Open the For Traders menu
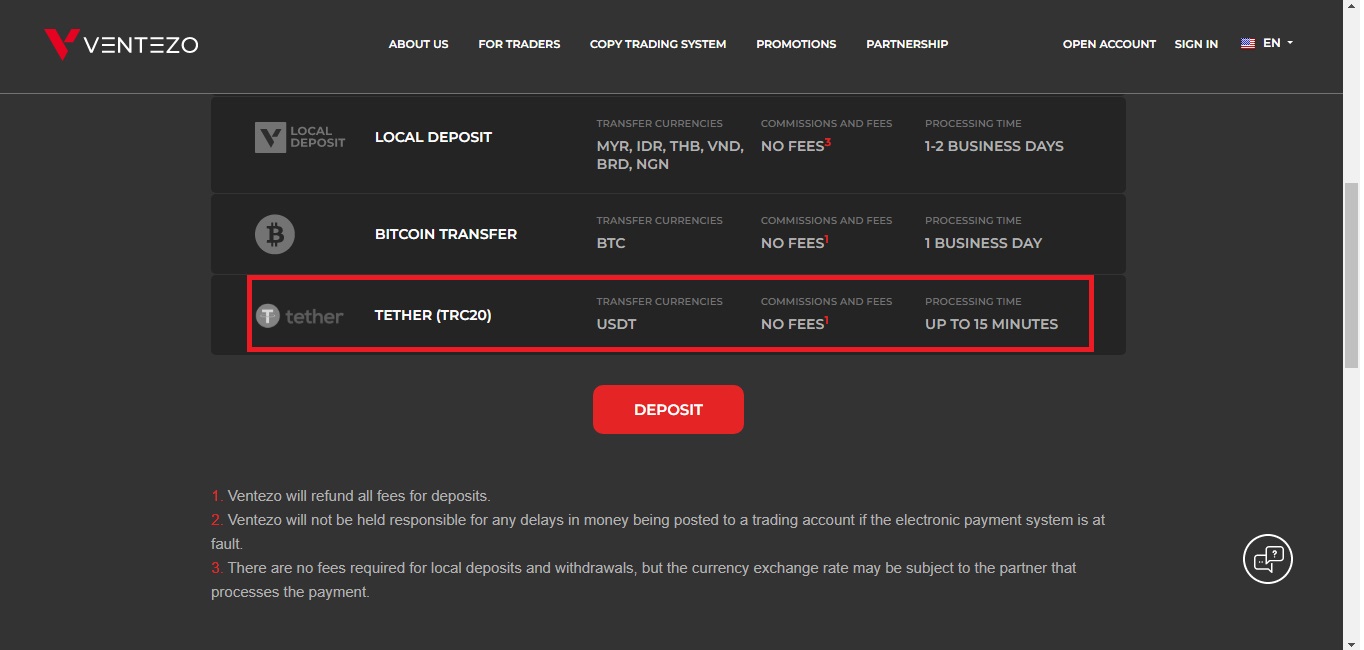 point(519,44)
